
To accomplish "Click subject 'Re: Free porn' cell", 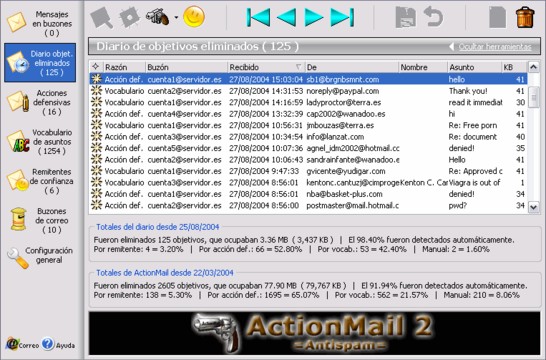I will click(473, 125).
